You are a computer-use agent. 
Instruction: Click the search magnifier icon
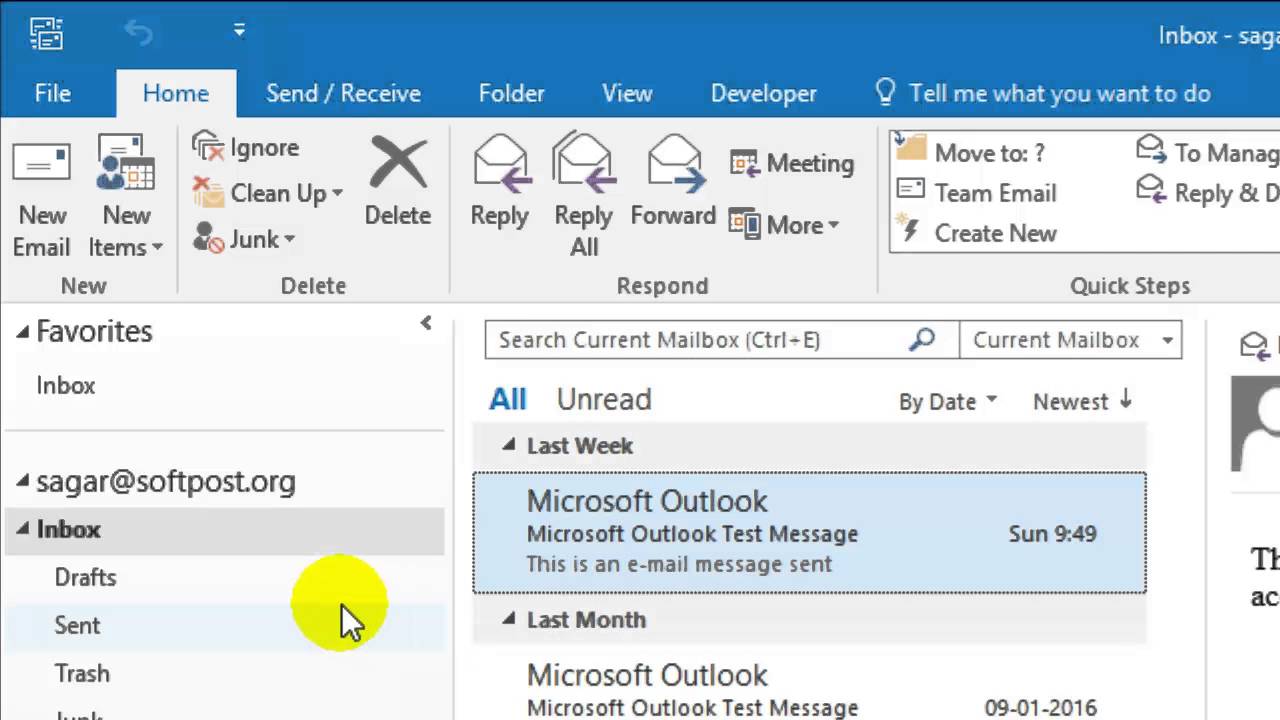(x=921, y=339)
